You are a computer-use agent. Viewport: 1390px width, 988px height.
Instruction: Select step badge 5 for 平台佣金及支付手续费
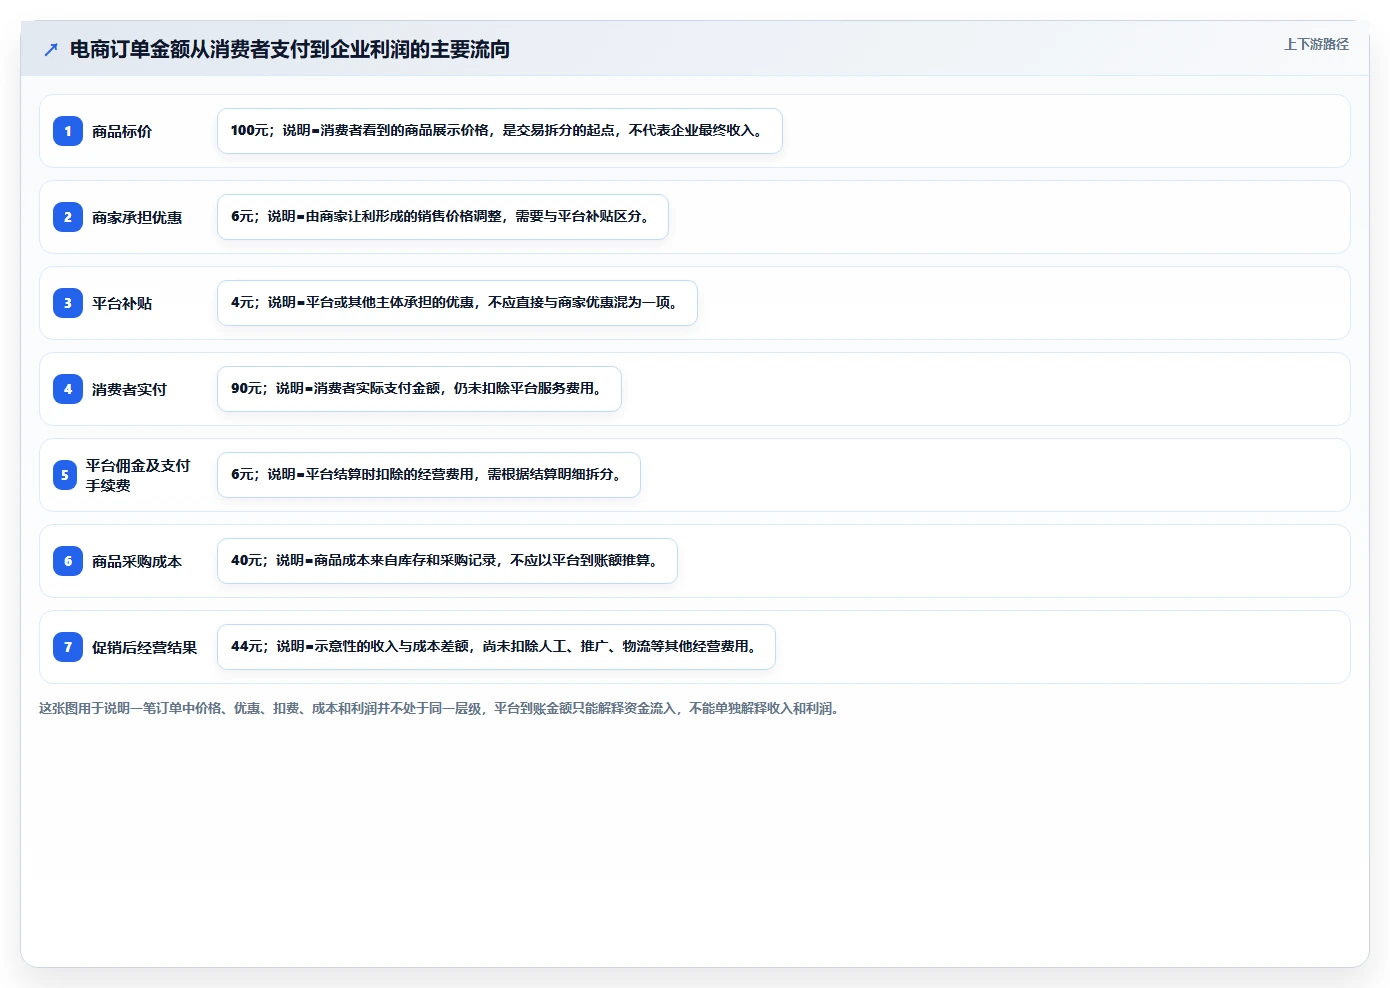point(65,475)
